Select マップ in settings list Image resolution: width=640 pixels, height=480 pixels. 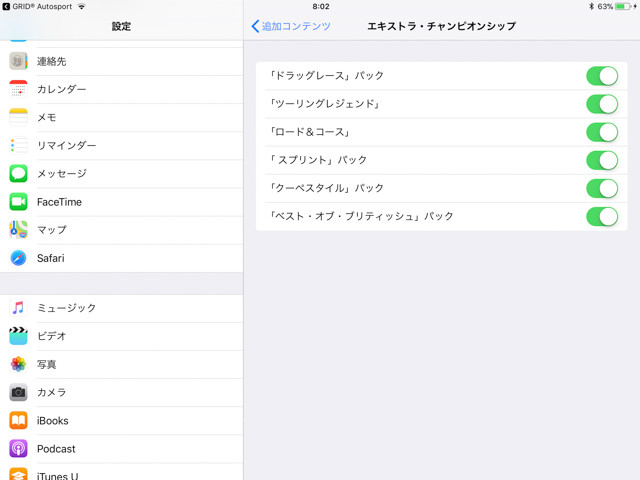(x=122, y=230)
